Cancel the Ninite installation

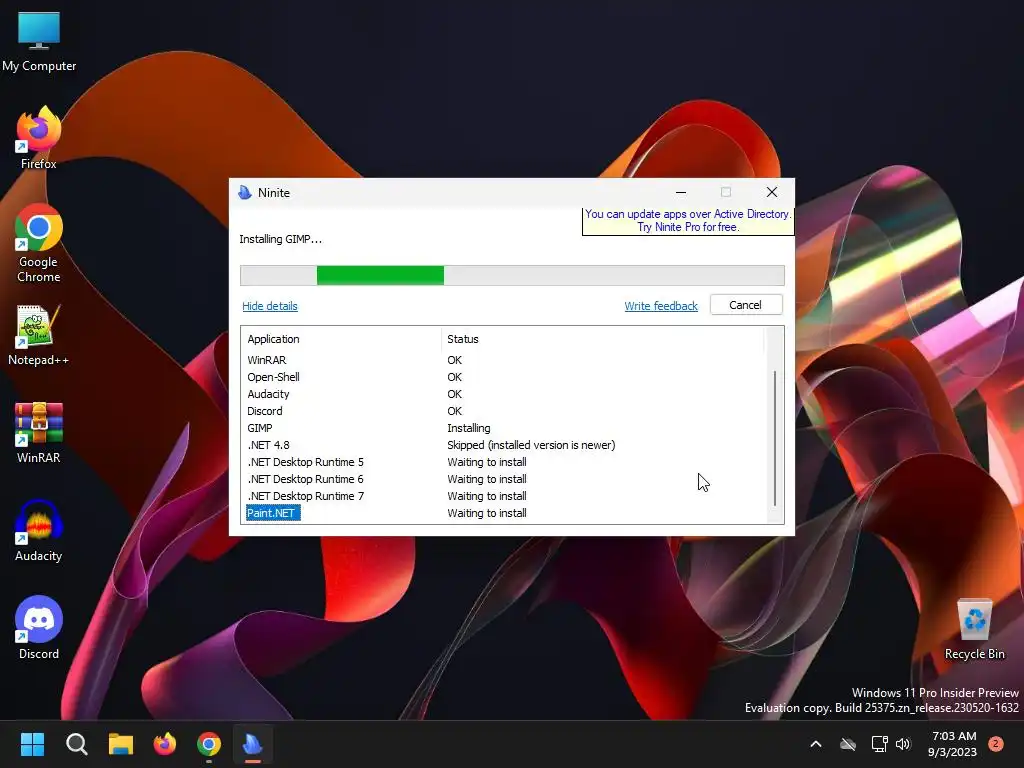[746, 305]
